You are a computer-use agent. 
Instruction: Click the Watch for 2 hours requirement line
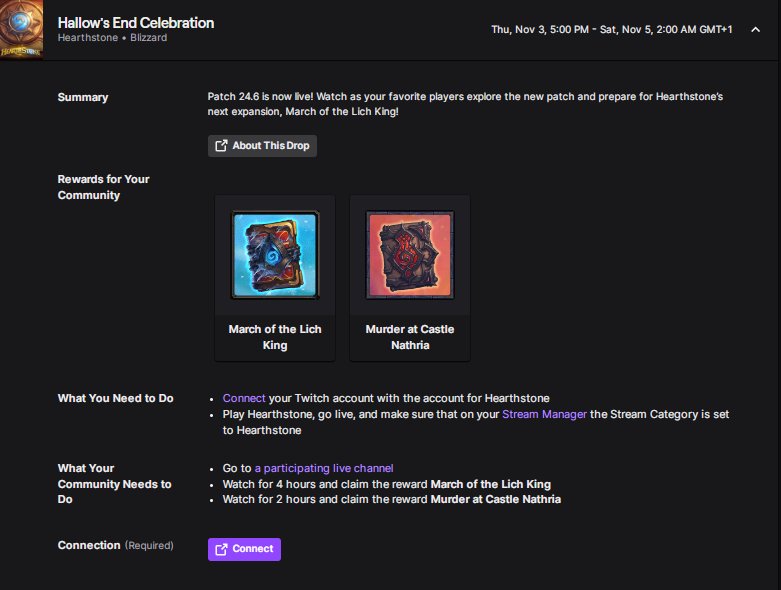(392, 499)
